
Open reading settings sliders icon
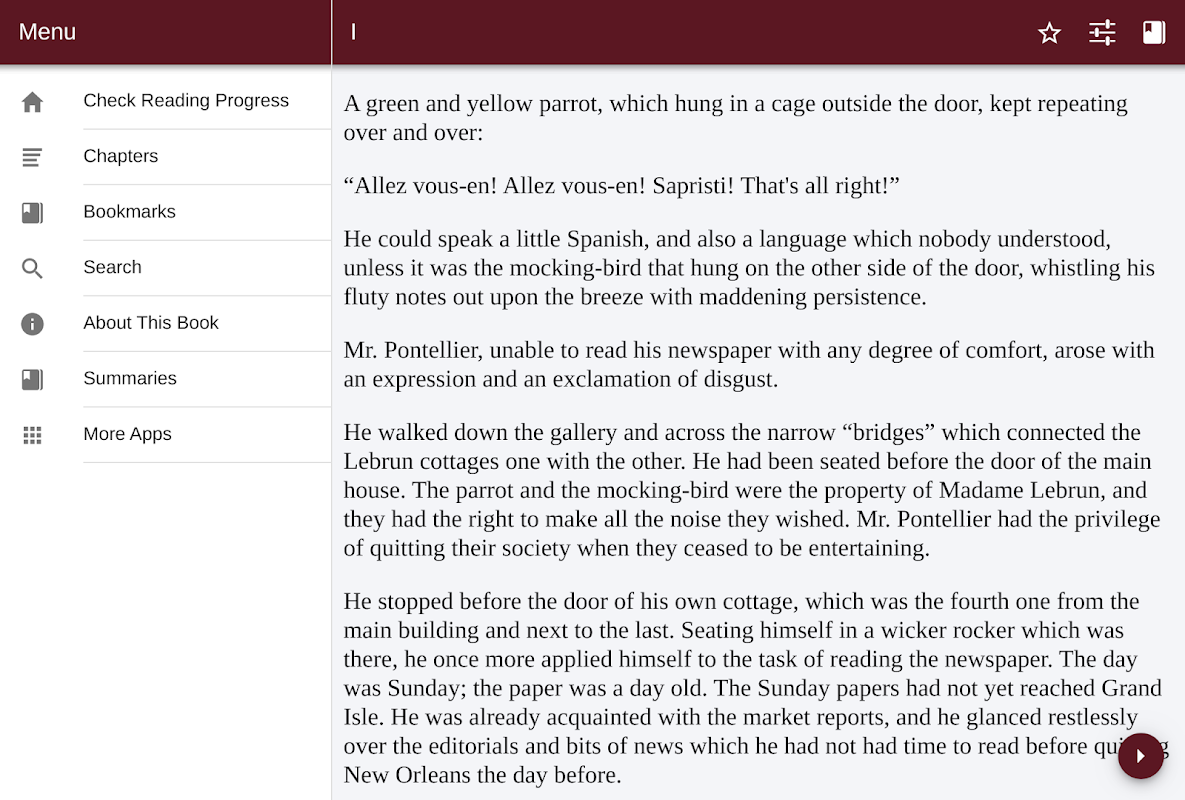1102,32
